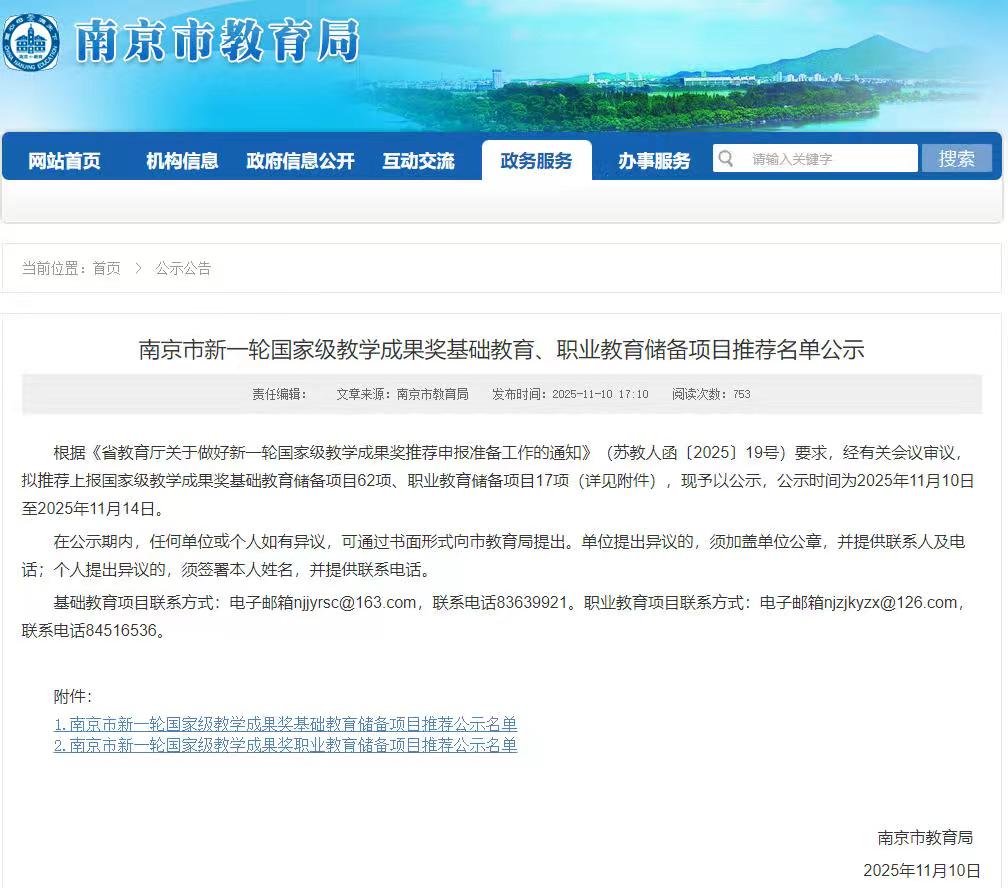This screenshot has width=1008, height=888.
Task: Click the article headline 推荐名单公示
Action: tap(501, 349)
